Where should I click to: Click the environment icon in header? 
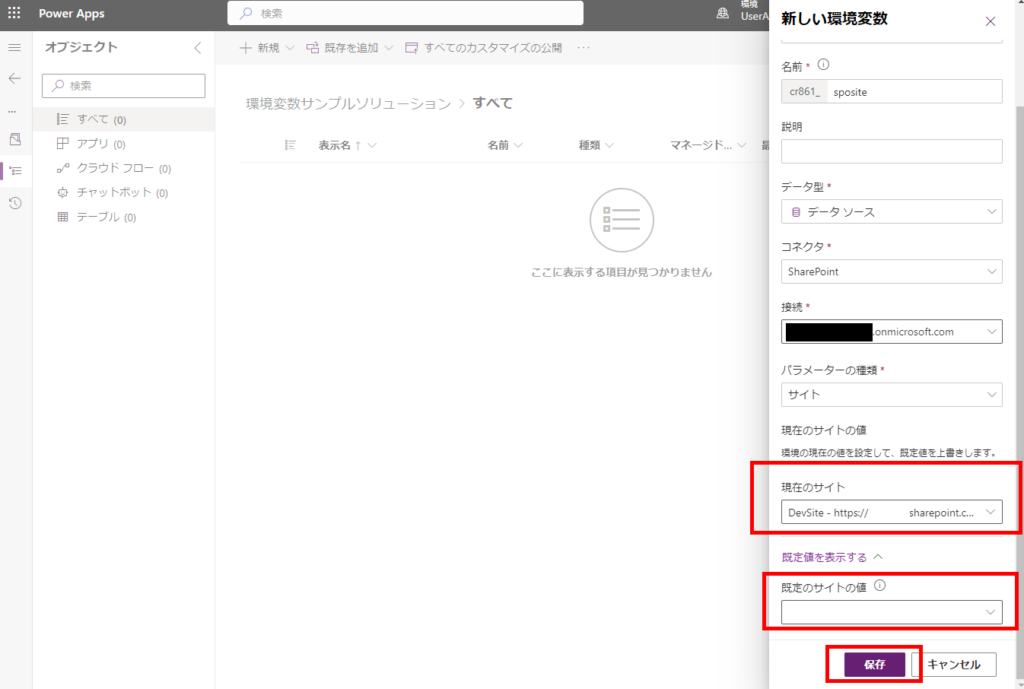point(722,13)
